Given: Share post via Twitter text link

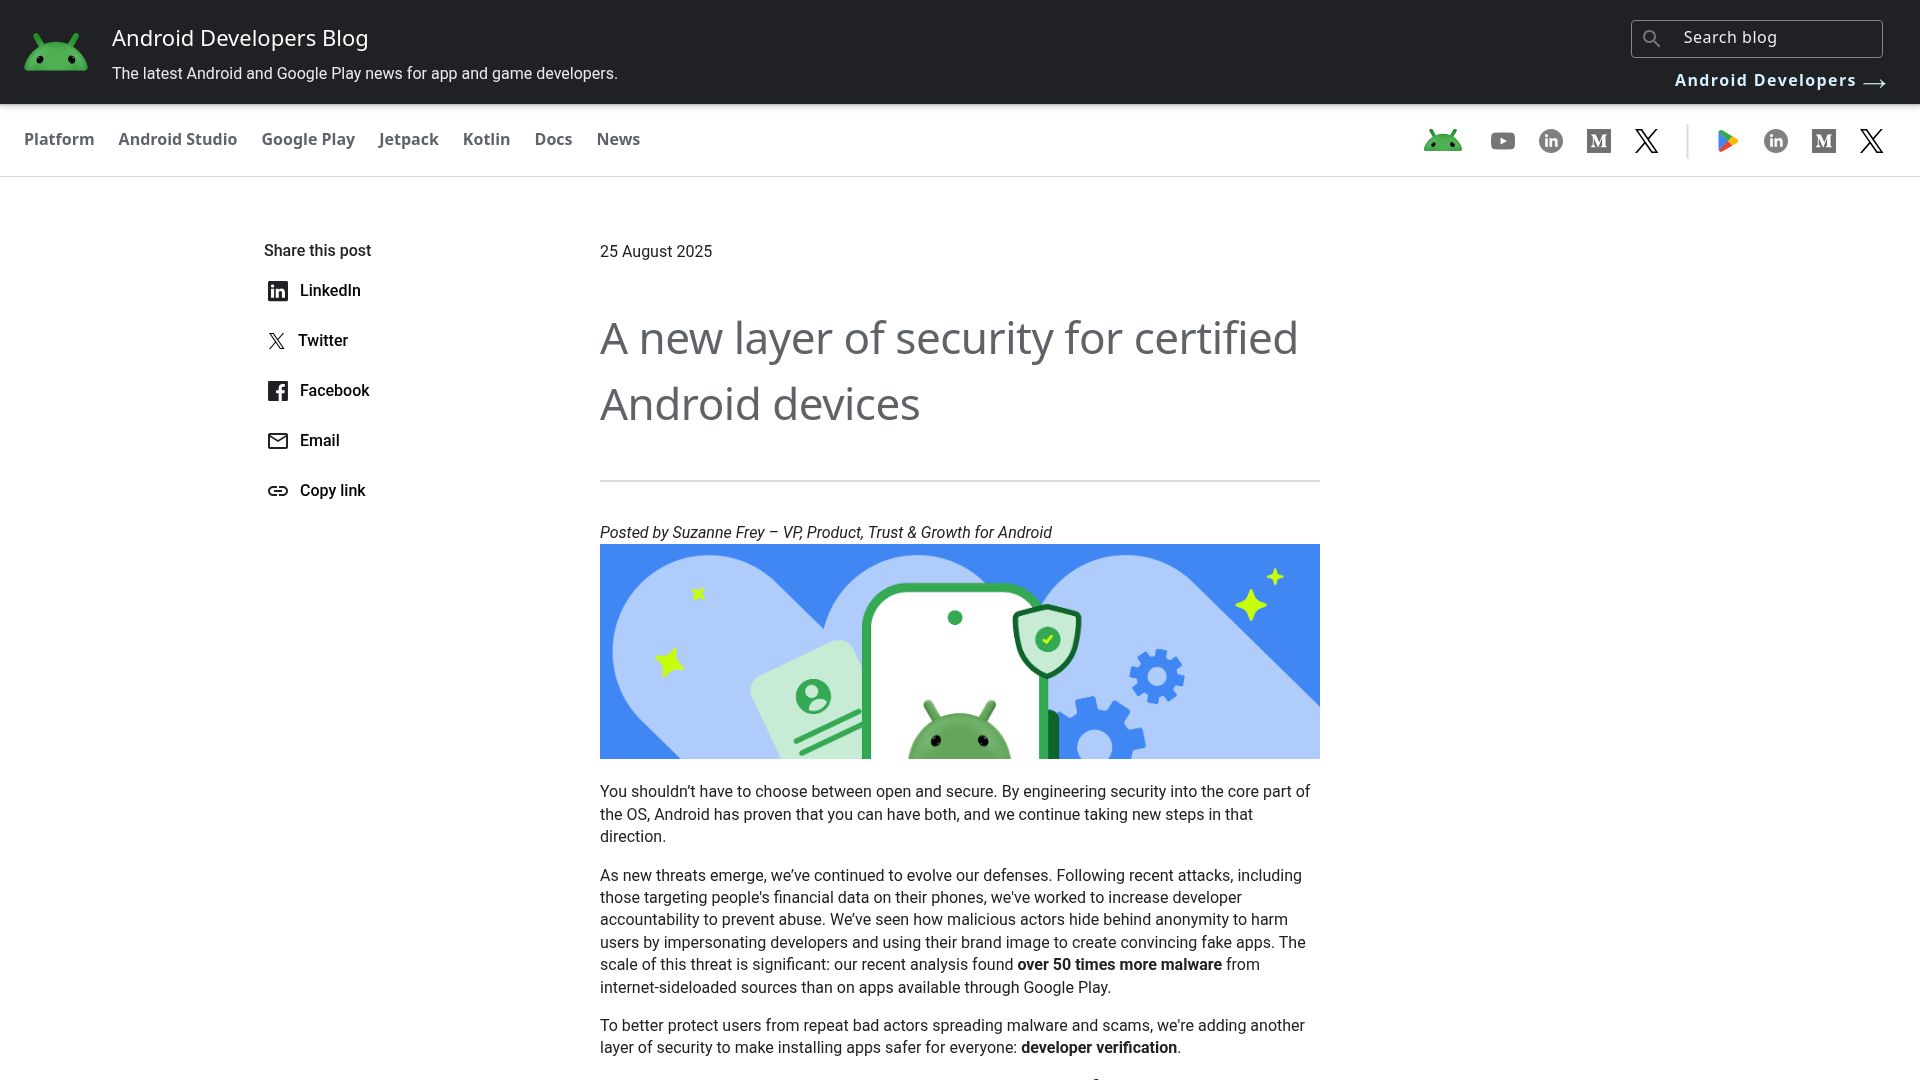Looking at the screenshot, I should tap(323, 341).
